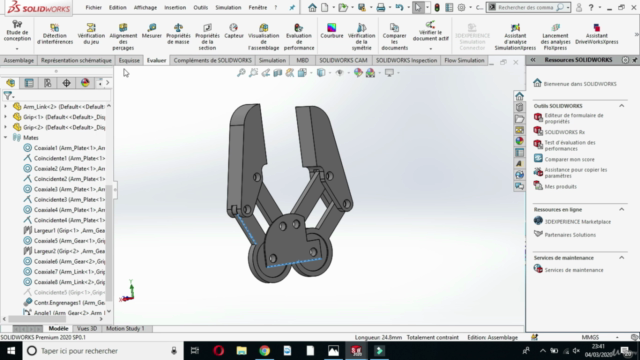Open Assistant d'analyse SimulationXpress
The width and height of the screenshot is (640, 360).
coord(515,36)
